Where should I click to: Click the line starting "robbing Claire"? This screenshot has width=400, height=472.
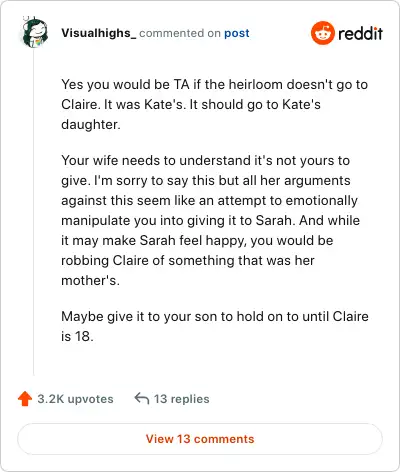(188, 260)
